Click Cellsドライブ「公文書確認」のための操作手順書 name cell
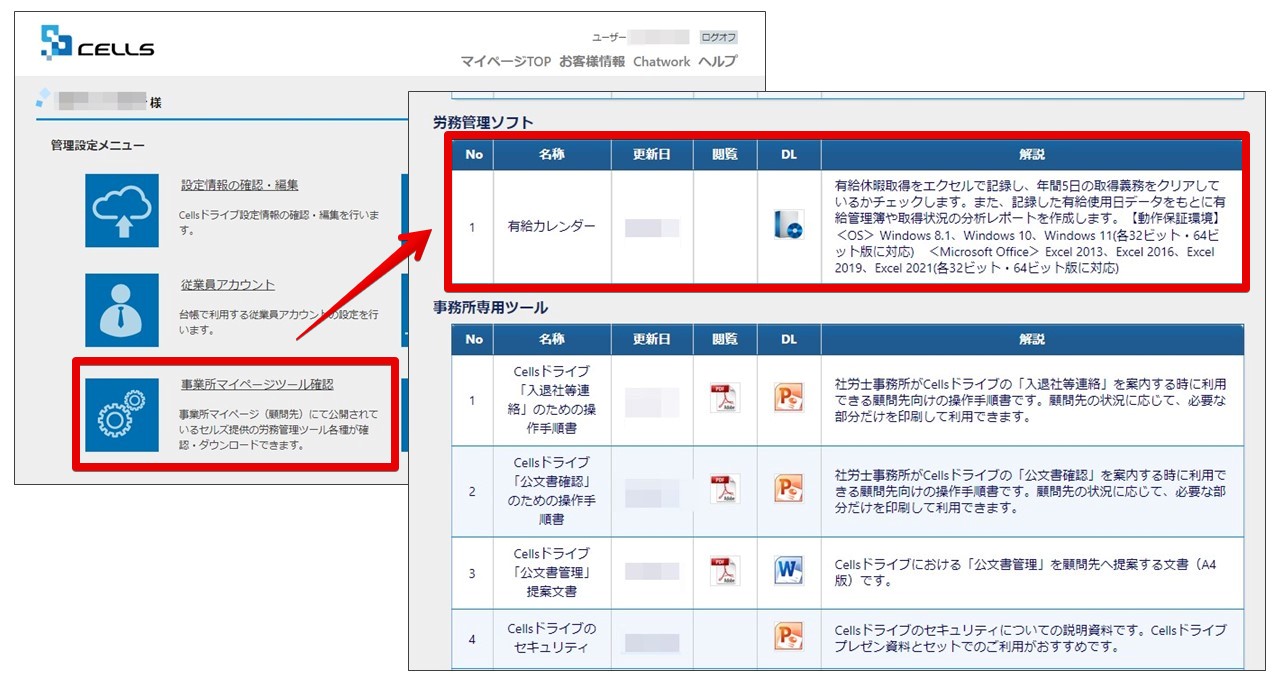This screenshot has height=681, width=1278. click(x=552, y=491)
